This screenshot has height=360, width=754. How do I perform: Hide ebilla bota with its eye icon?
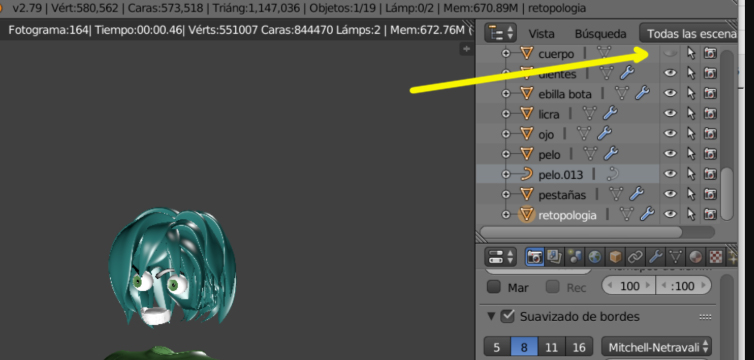pos(670,93)
